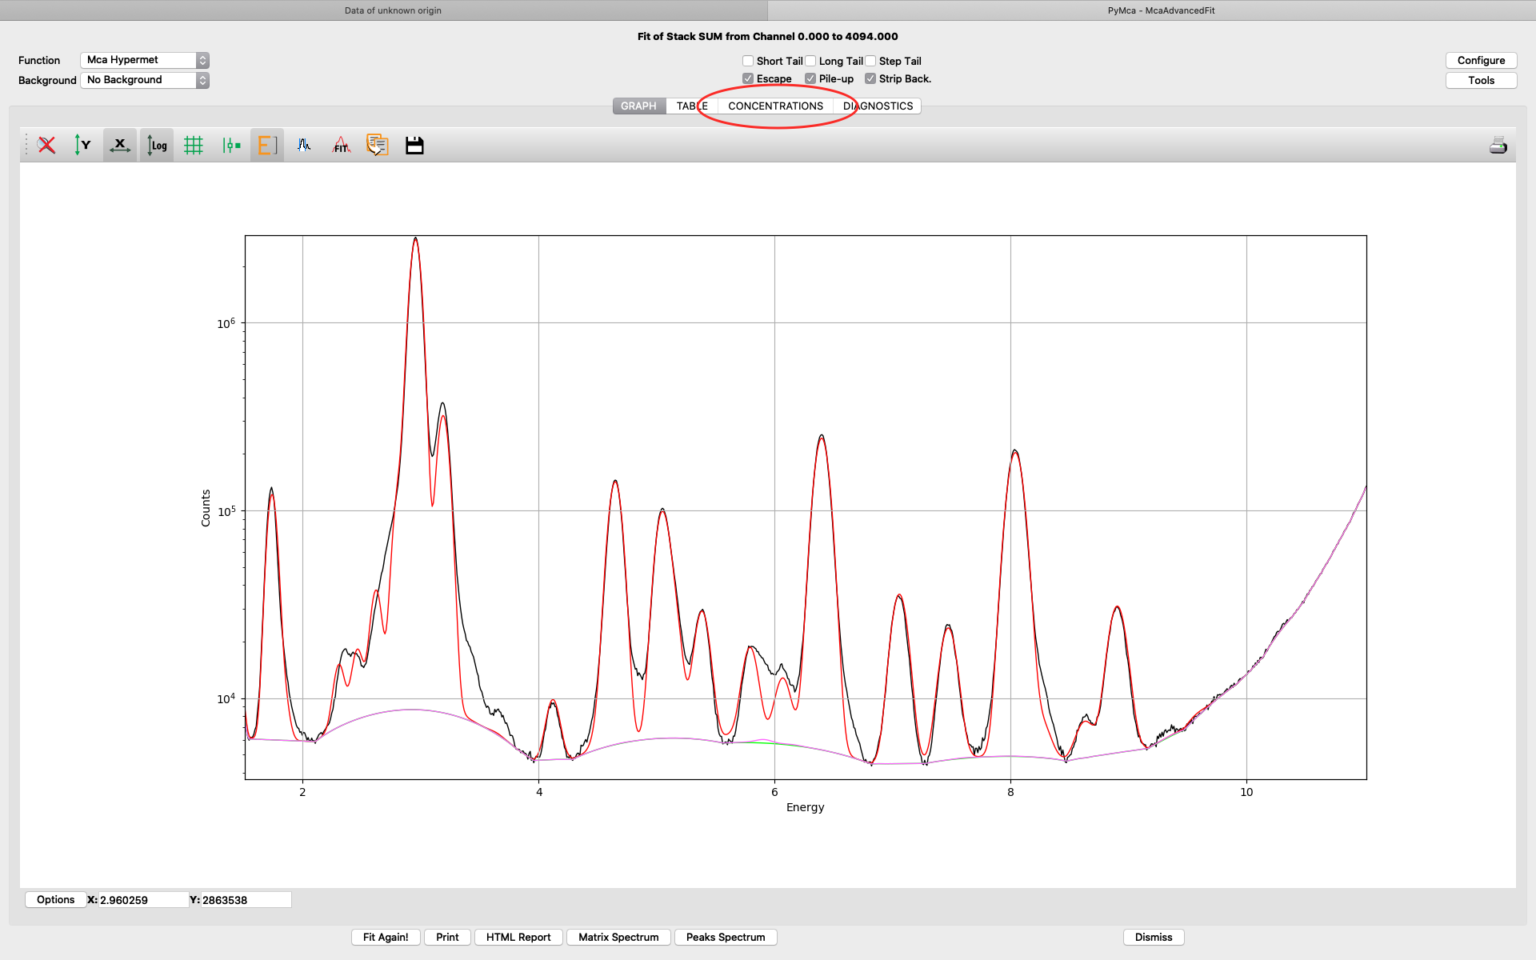Image resolution: width=1536 pixels, height=960 pixels.
Task: Open the Options menu button
Action: pos(55,899)
